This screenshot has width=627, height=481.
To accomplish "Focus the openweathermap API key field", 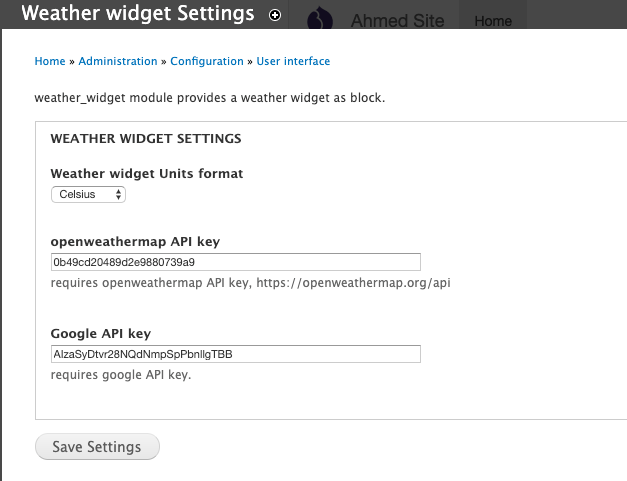I will (x=235, y=262).
